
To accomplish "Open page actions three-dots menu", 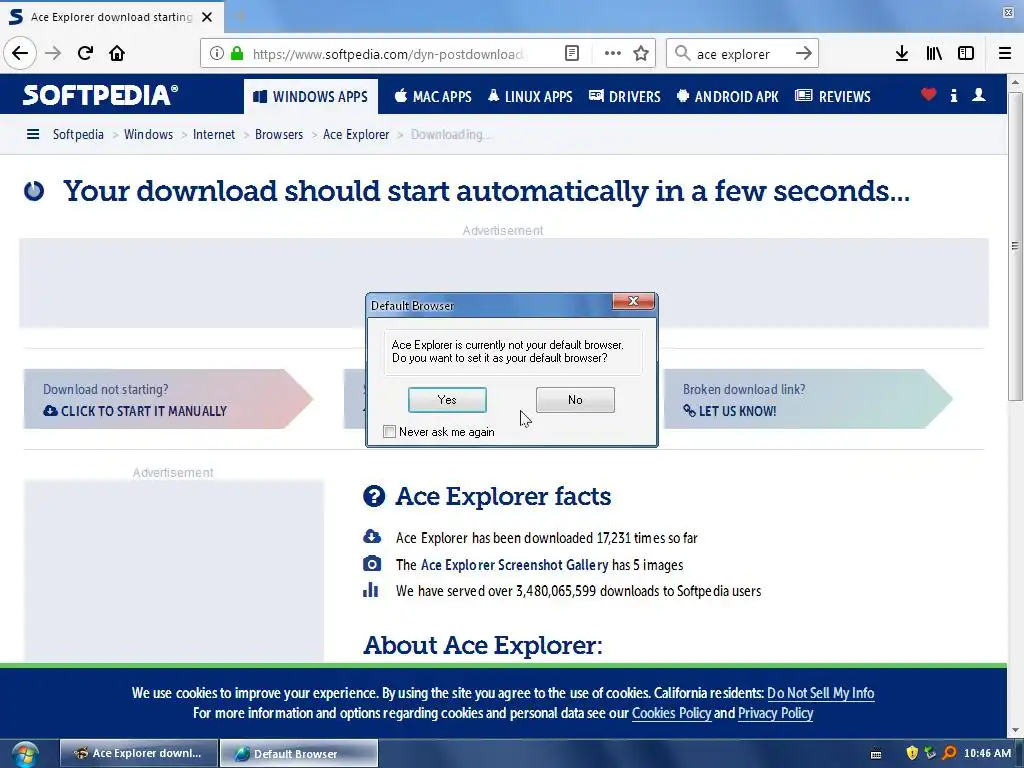I will pos(613,53).
